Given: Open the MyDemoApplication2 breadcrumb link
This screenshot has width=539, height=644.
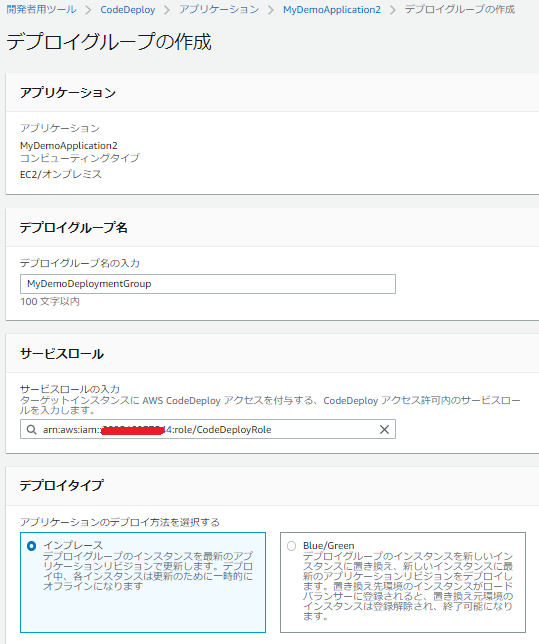Looking at the screenshot, I should (x=332, y=9).
